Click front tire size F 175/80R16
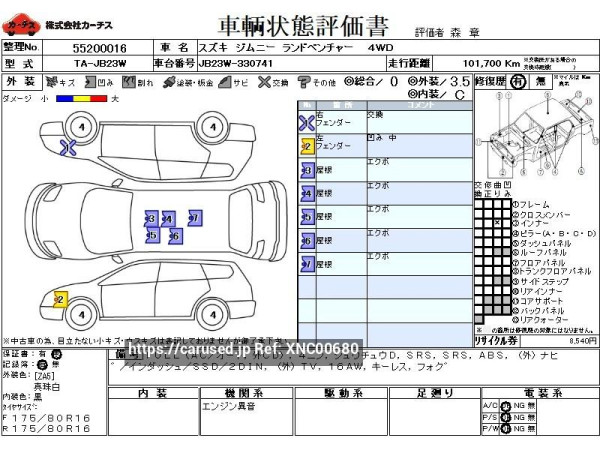The width and height of the screenshot is (600, 450). point(46,418)
